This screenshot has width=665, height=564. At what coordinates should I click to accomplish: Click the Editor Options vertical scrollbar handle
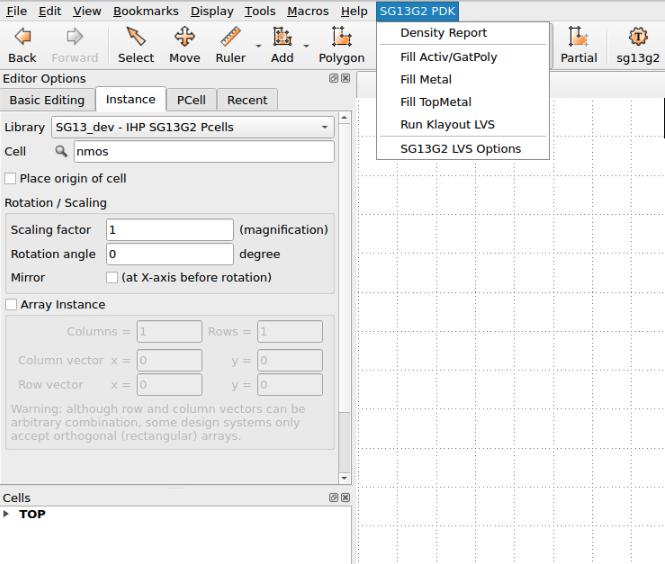[x=344, y=267]
